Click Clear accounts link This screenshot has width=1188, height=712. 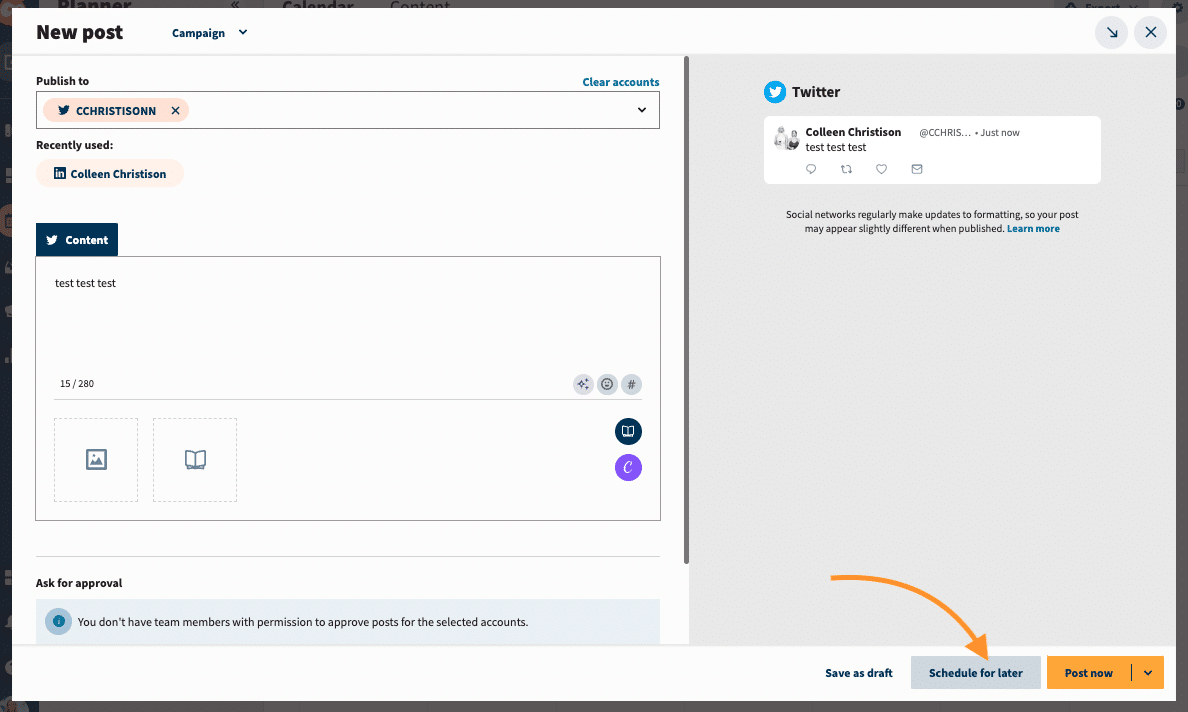(x=620, y=82)
